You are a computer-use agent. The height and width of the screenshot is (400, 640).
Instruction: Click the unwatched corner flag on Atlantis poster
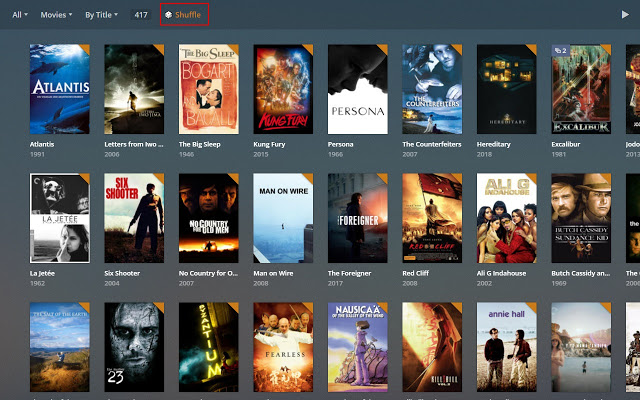coord(86,48)
